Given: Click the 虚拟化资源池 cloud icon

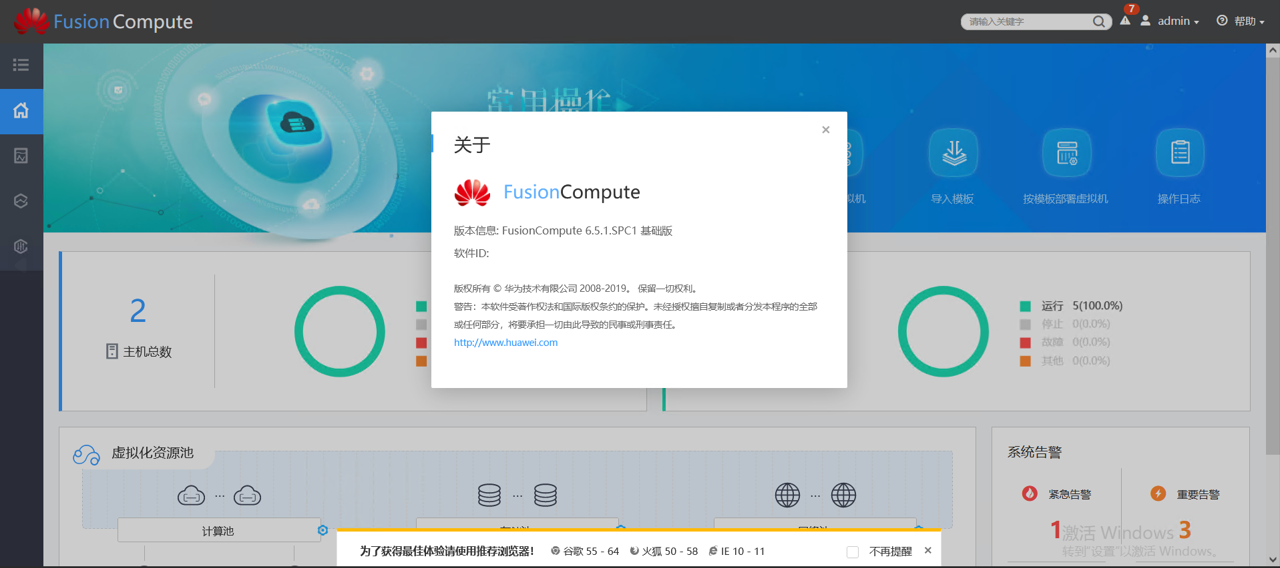Looking at the screenshot, I should tap(86, 455).
